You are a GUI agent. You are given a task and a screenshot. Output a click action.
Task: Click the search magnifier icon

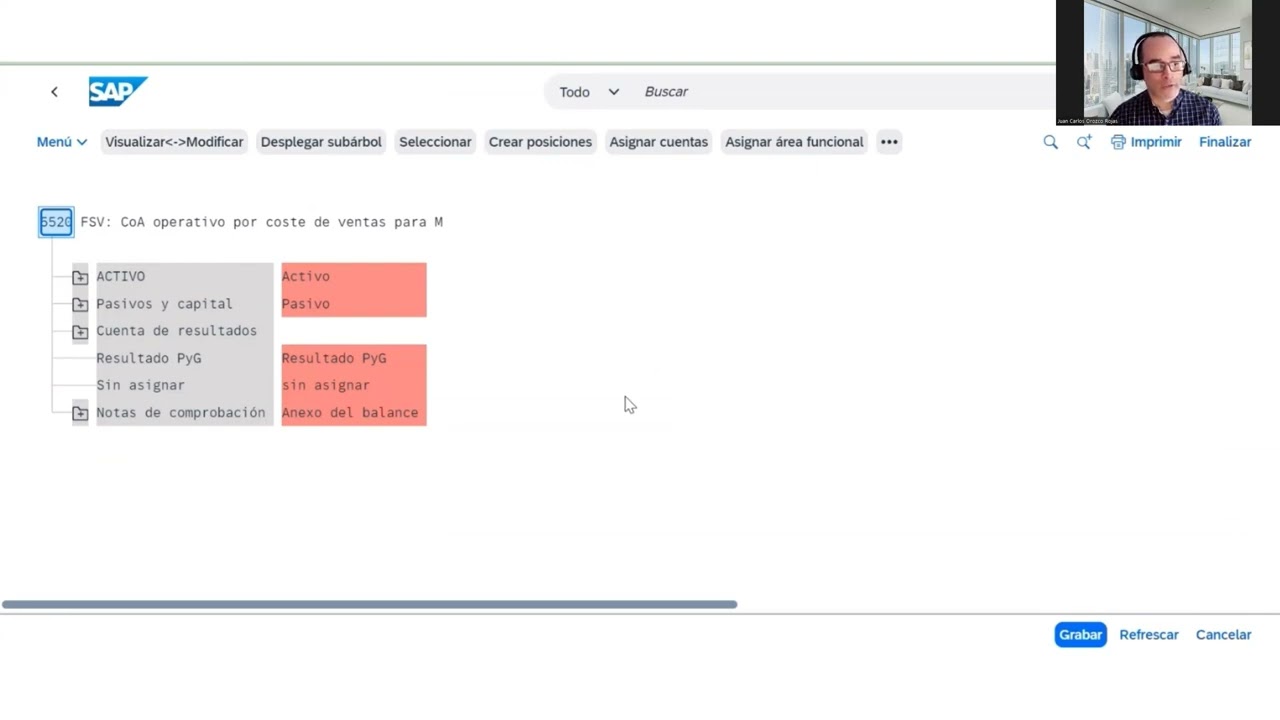tap(1050, 142)
